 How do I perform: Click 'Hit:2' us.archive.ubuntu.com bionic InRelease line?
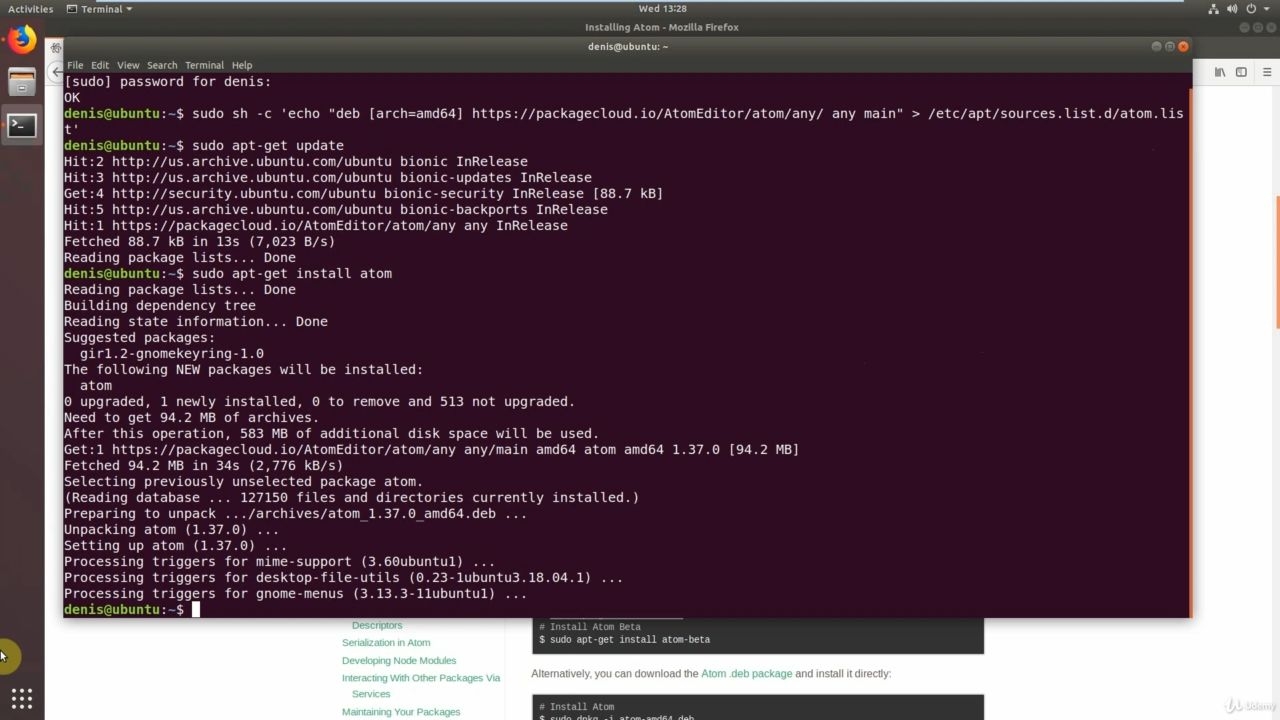296,162
